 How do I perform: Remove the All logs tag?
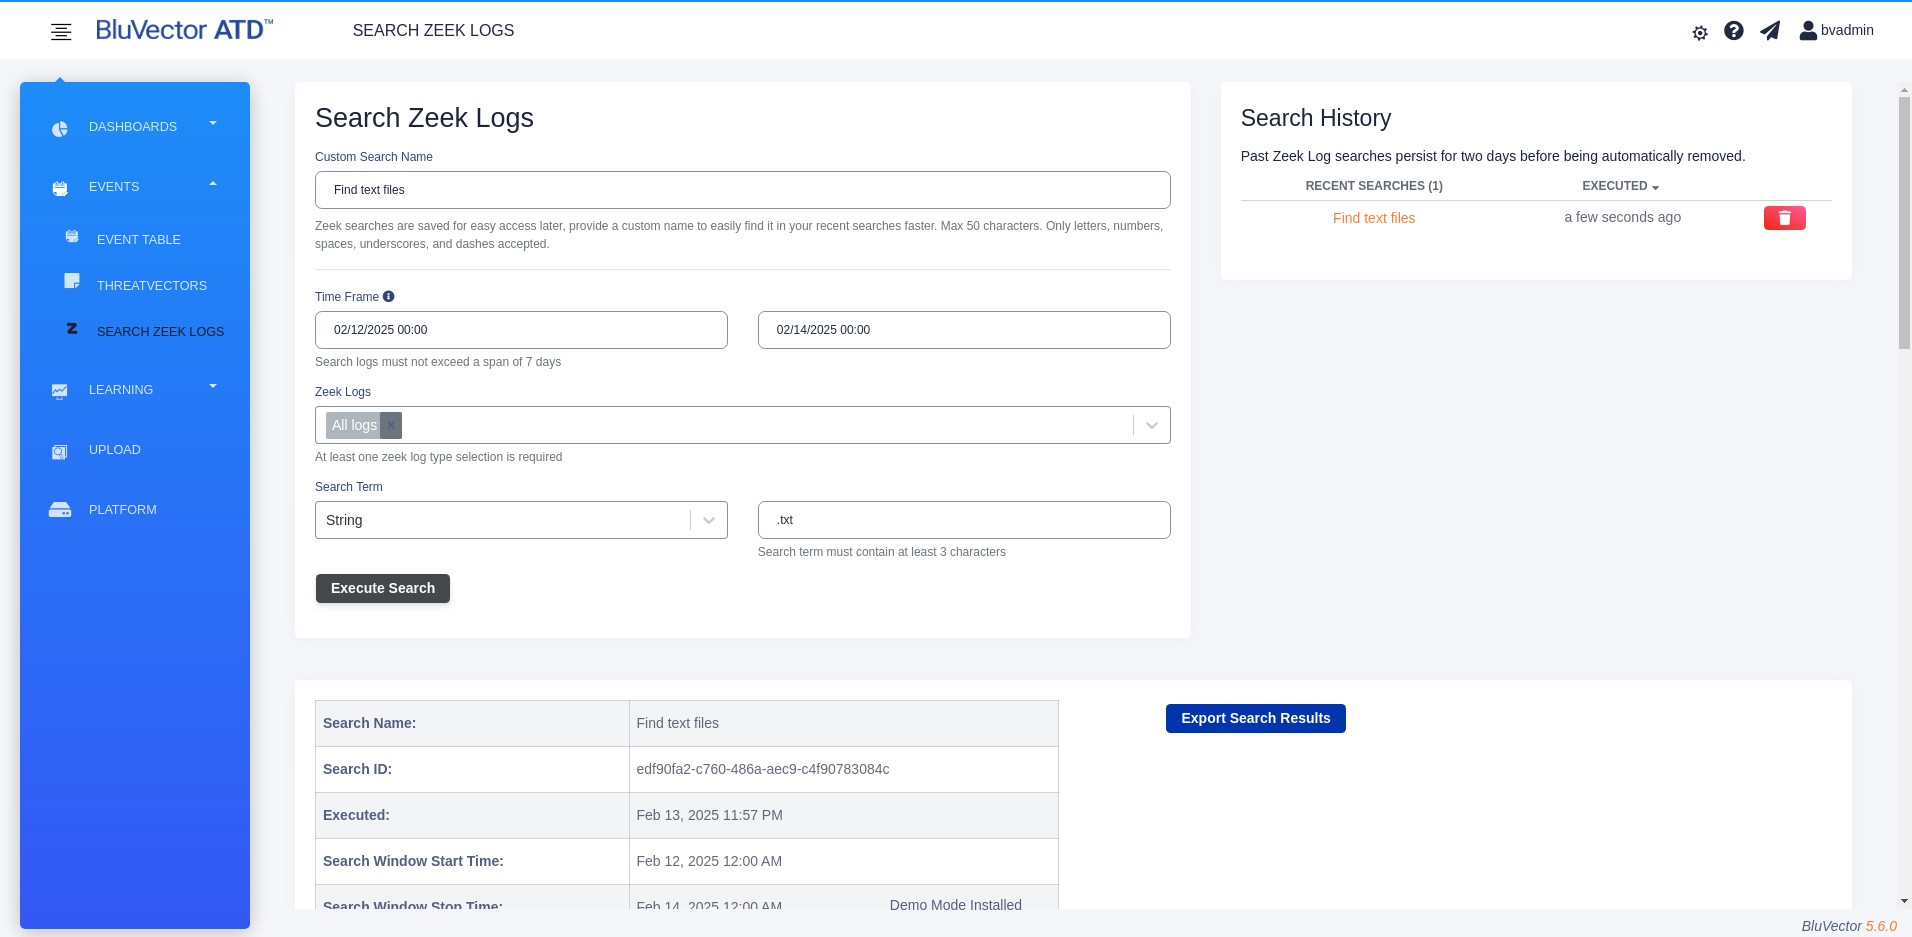(x=391, y=425)
